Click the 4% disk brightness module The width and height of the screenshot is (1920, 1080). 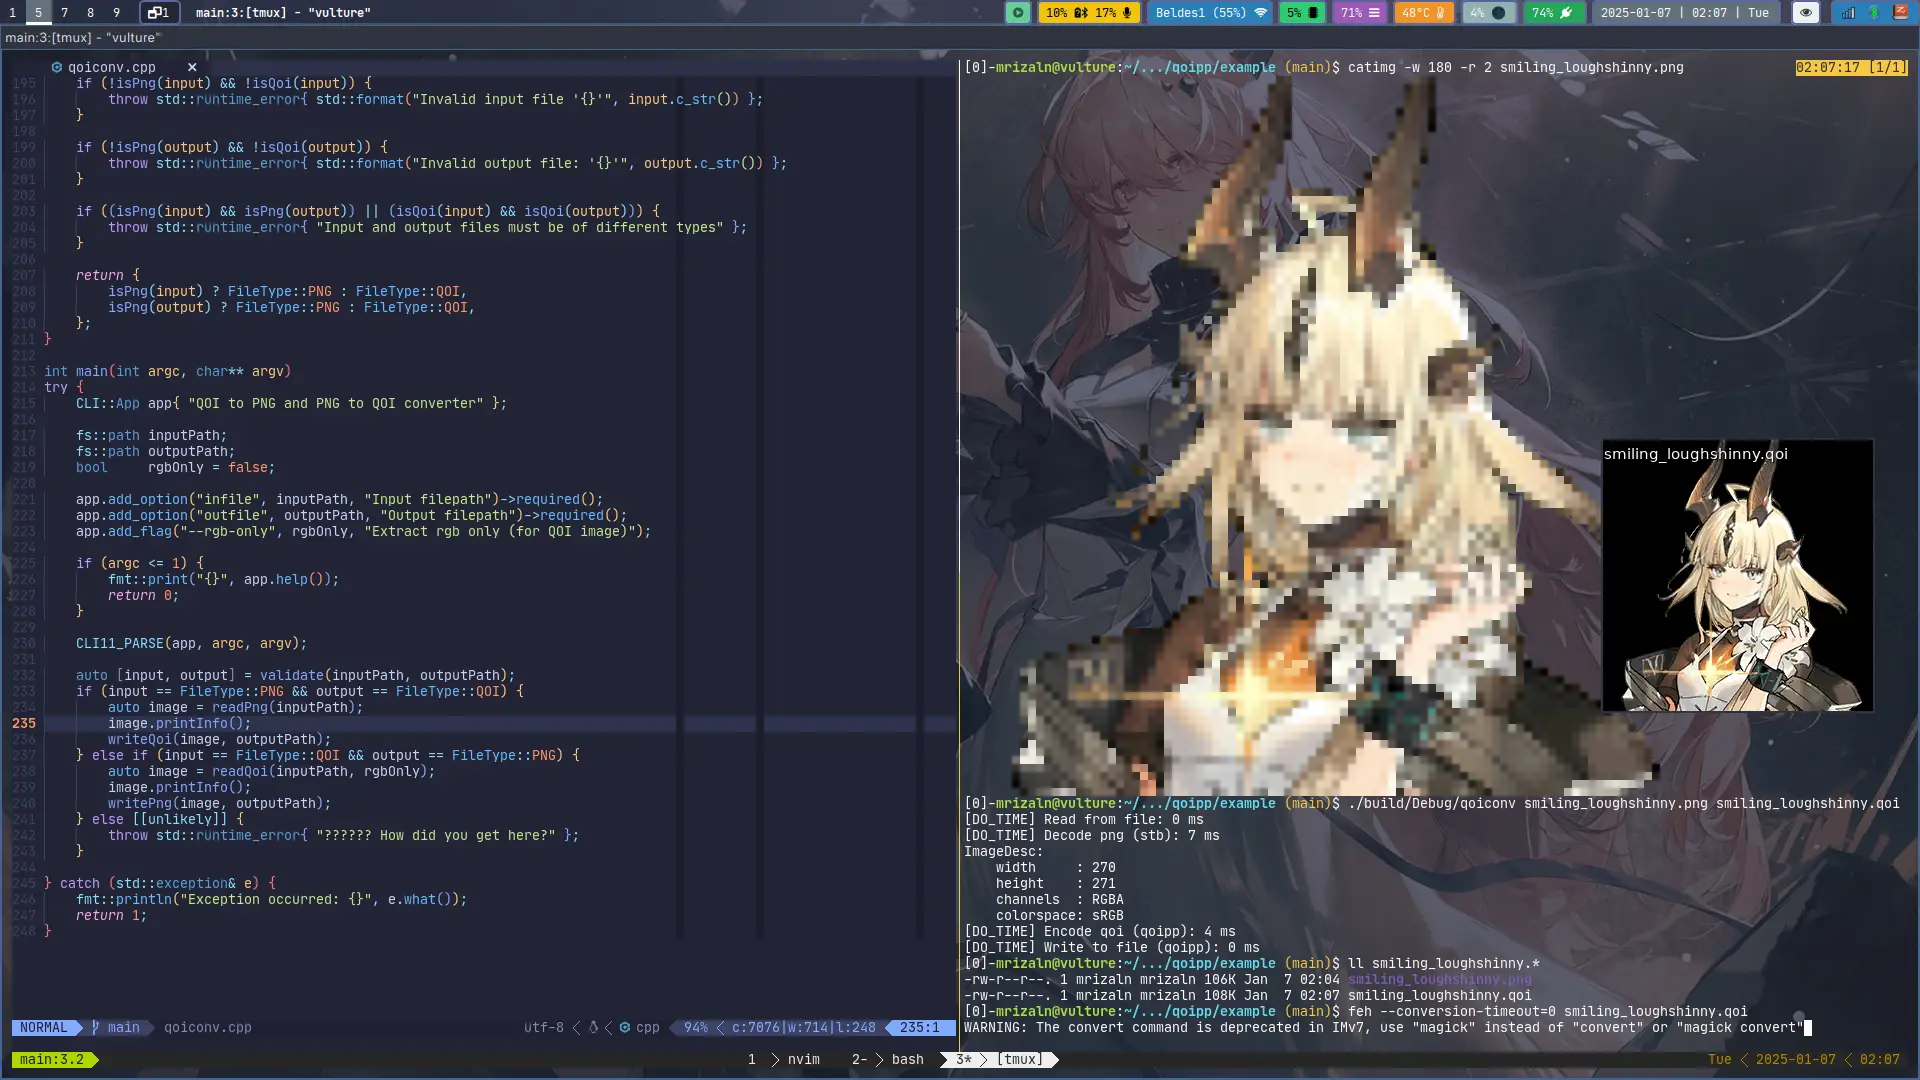point(1487,13)
